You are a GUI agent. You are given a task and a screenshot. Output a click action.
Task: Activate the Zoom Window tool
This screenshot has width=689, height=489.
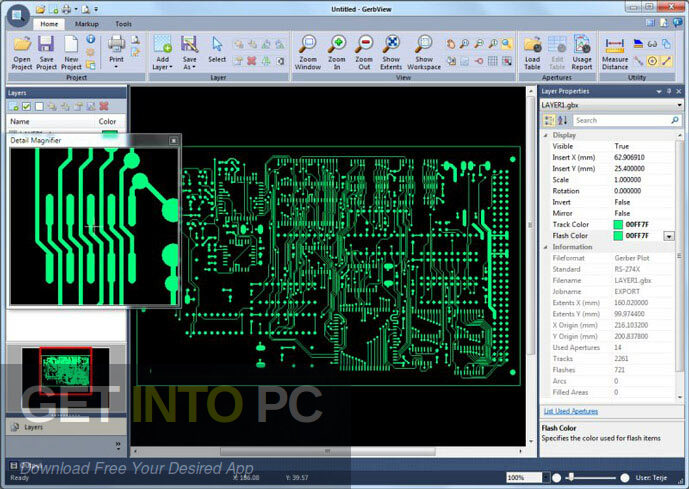pos(308,53)
